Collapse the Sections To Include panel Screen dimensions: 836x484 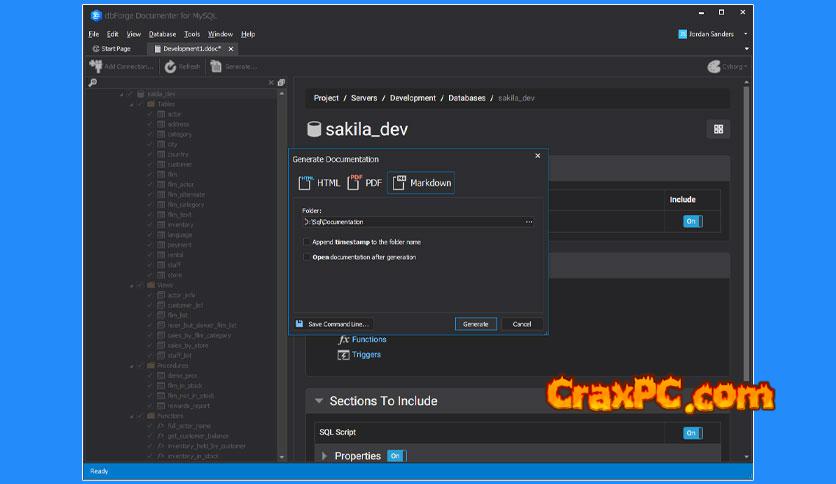pyautogui.click(x=319, y=401)
